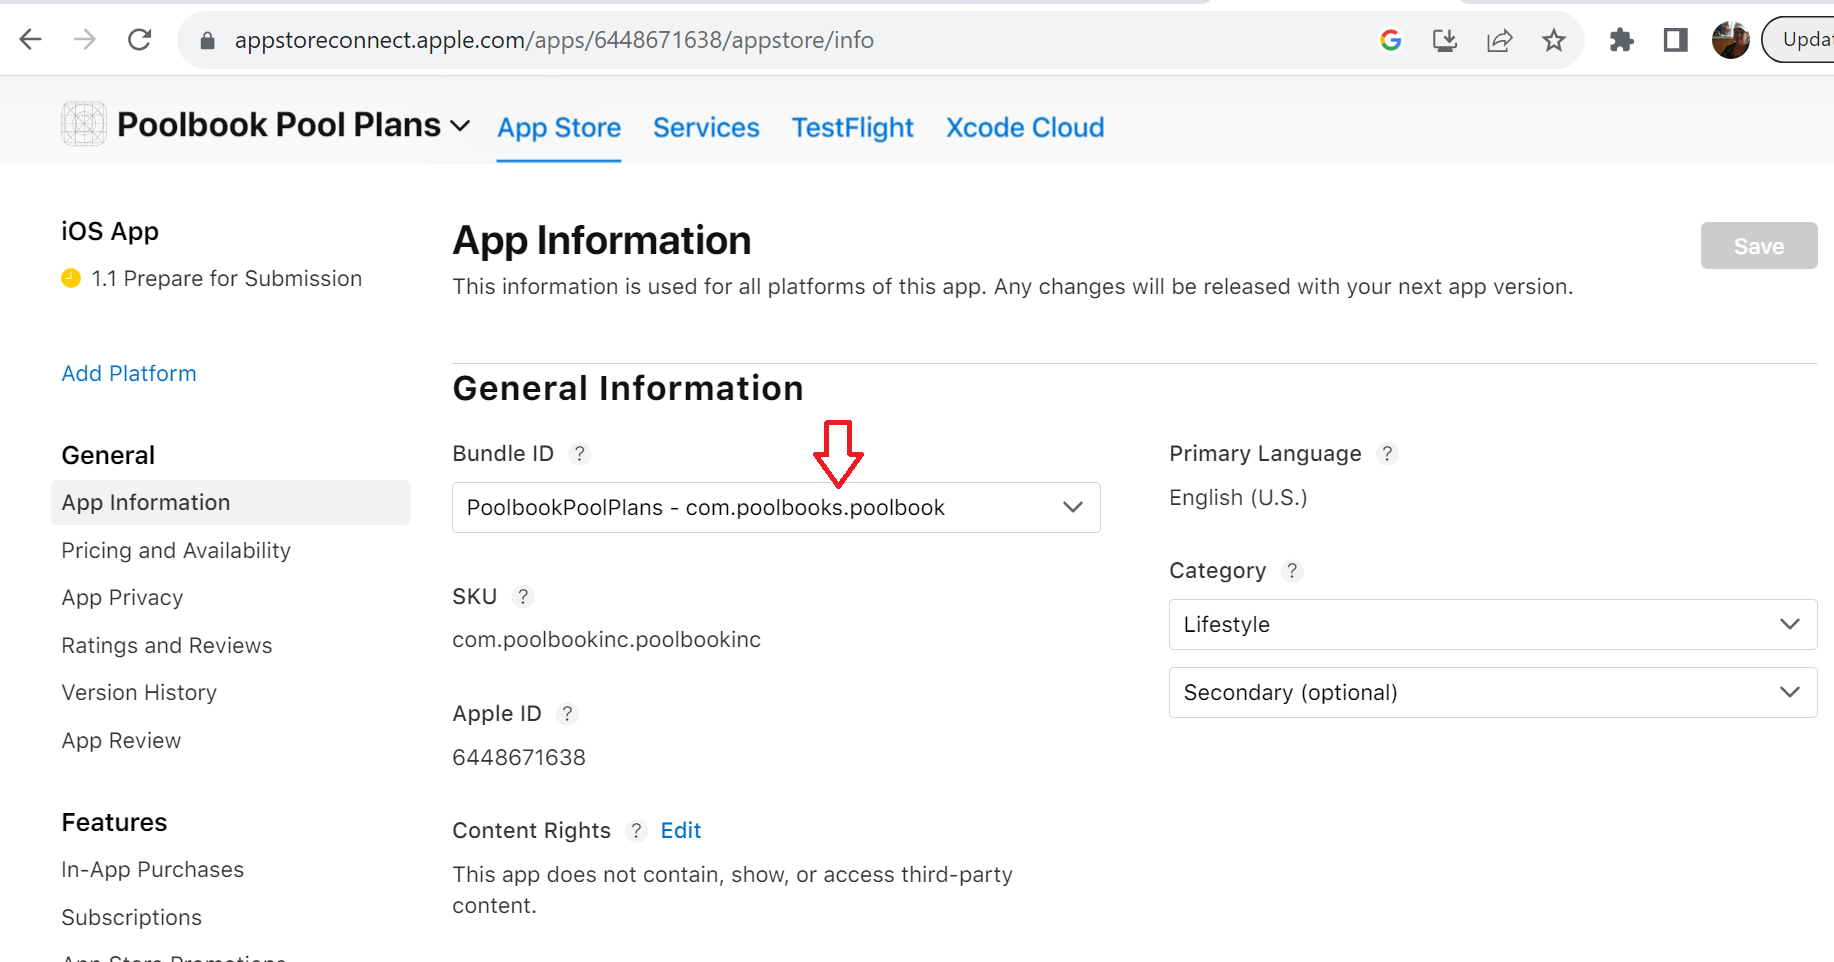
Task: Open the Secondary (optional) category dropdown
Action: [1493, 693]
